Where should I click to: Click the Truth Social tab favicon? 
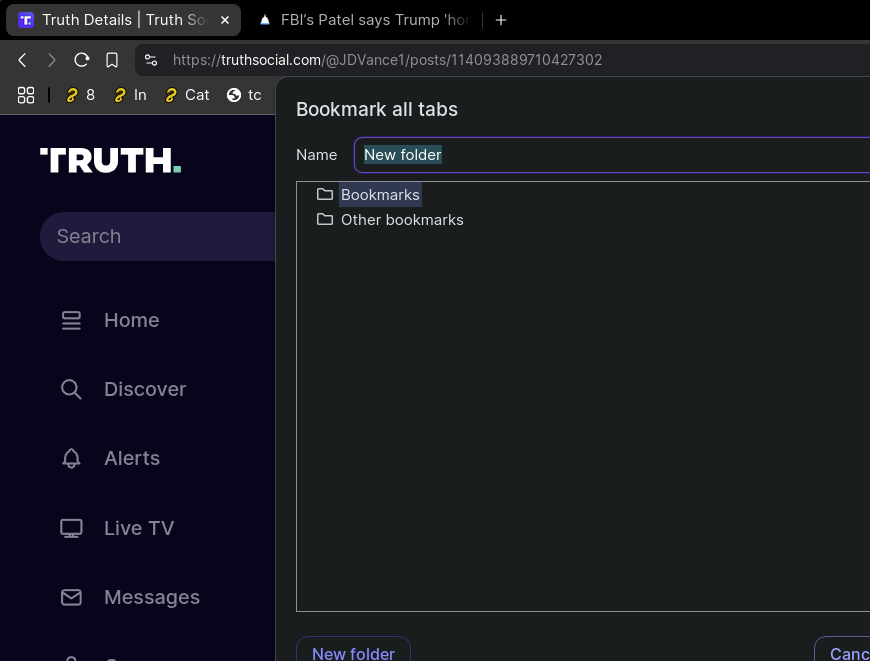coord(26,21)
